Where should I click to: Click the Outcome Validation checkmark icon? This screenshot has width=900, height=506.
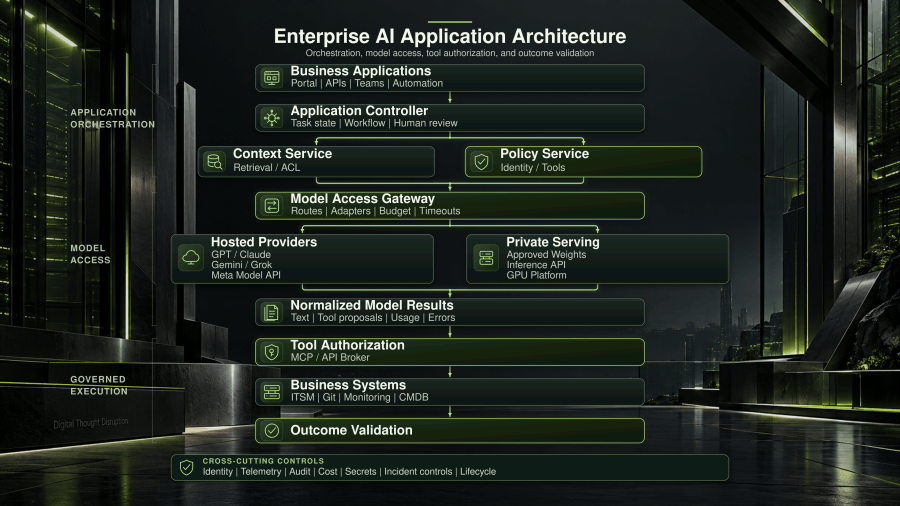pos(271,430)
